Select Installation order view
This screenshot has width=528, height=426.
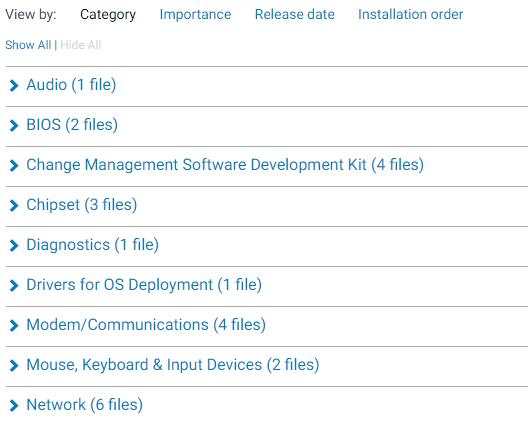pos(410,14)
